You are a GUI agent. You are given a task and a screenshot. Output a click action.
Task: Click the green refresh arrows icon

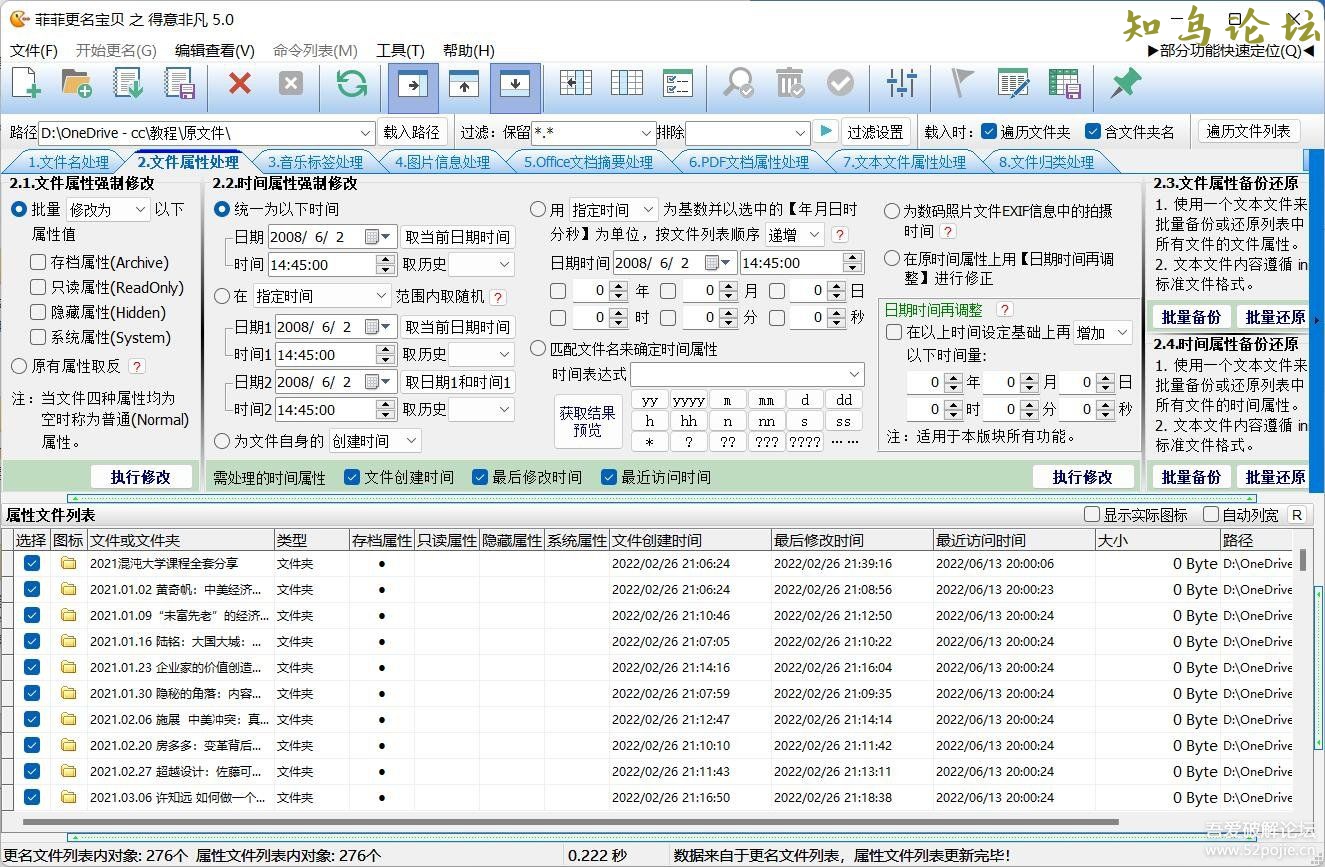[352, 84]
